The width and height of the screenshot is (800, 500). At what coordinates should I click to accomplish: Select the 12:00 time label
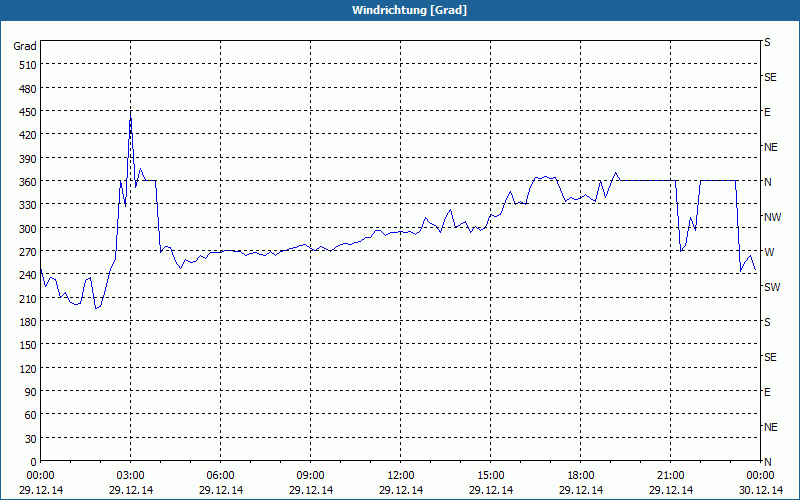click(401, 476)
